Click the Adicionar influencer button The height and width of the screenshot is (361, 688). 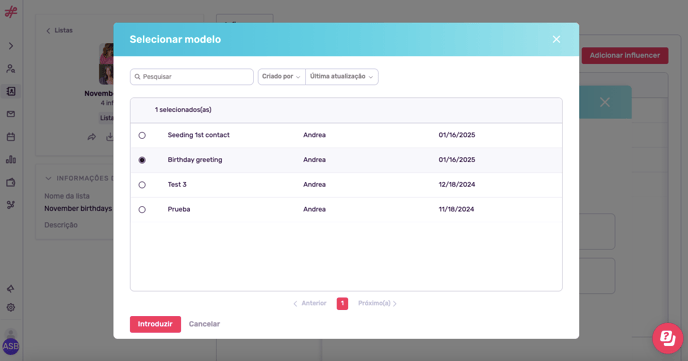pyautogui.click(x=625, y=56)
